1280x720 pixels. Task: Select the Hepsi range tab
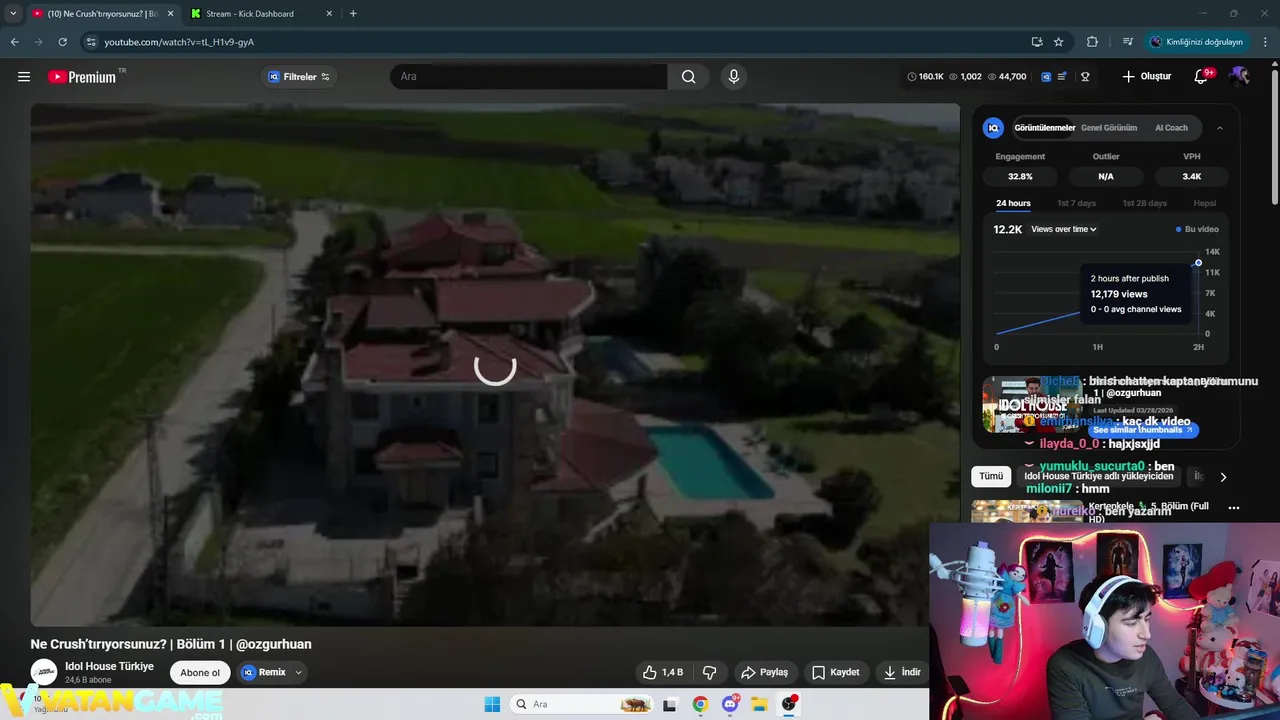point(1204,203)
